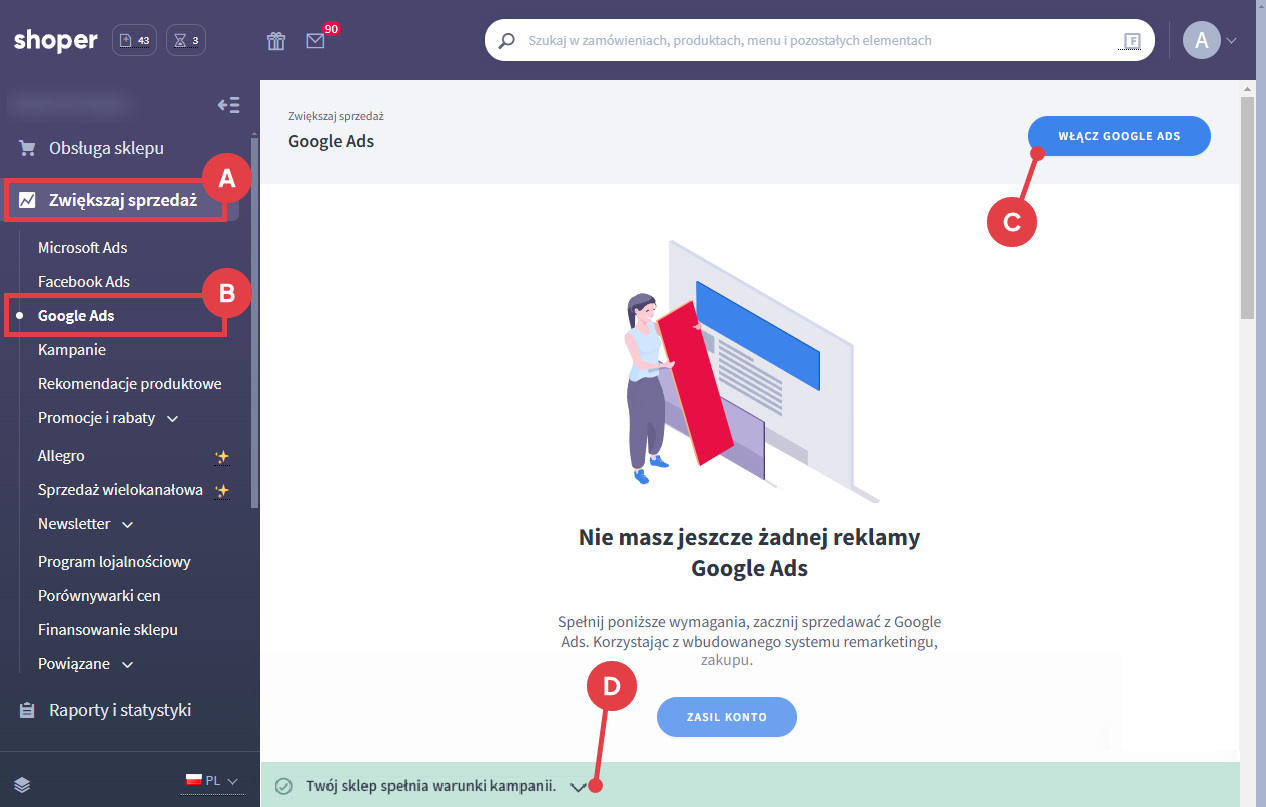Open the PL language dropdown
Image resolution: width=1266 pixels, height=807 pixels.
tap(211, 781)
